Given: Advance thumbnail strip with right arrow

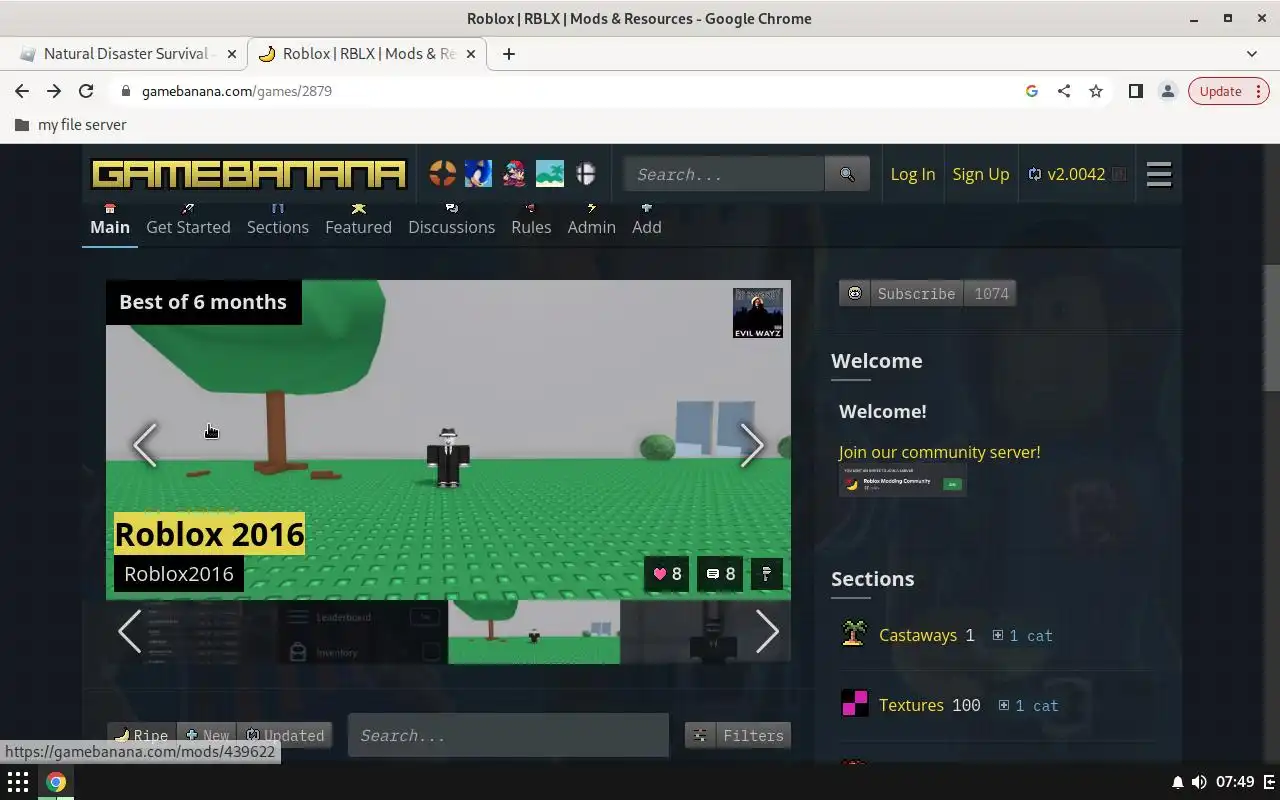Looking at the screenshot, I should (x=767, y=631).
